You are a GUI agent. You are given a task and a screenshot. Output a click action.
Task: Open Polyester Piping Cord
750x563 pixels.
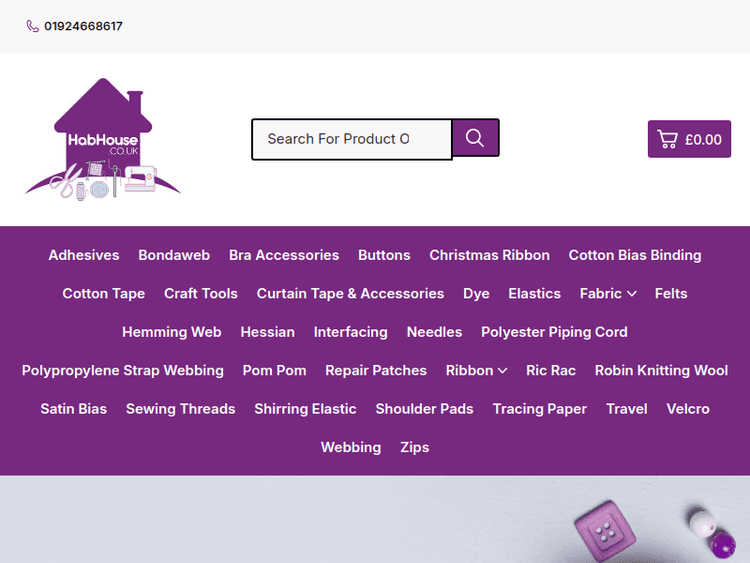pos(554,332)
